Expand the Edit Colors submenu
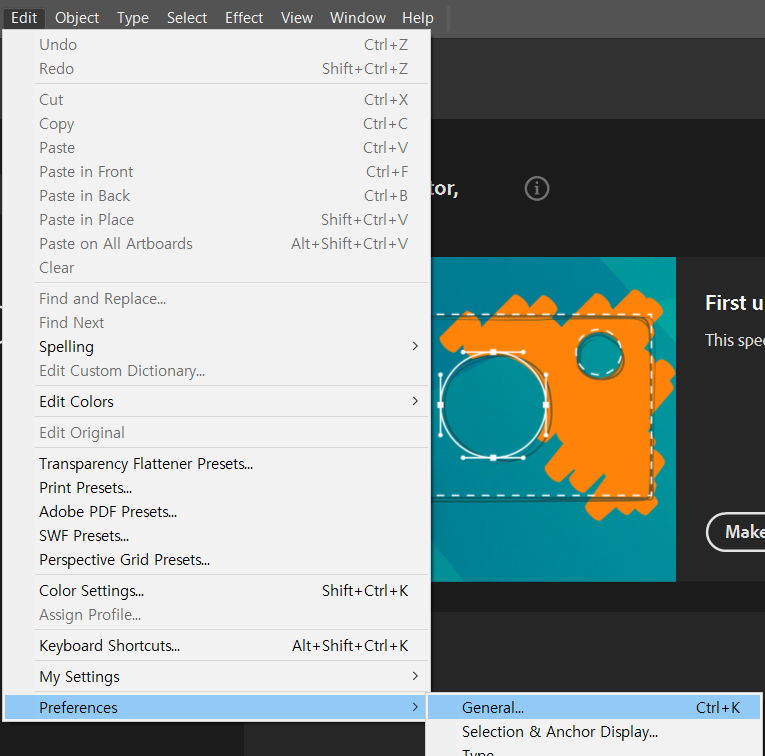The height and width of the screenshot is (756, 765). [217, 402]
